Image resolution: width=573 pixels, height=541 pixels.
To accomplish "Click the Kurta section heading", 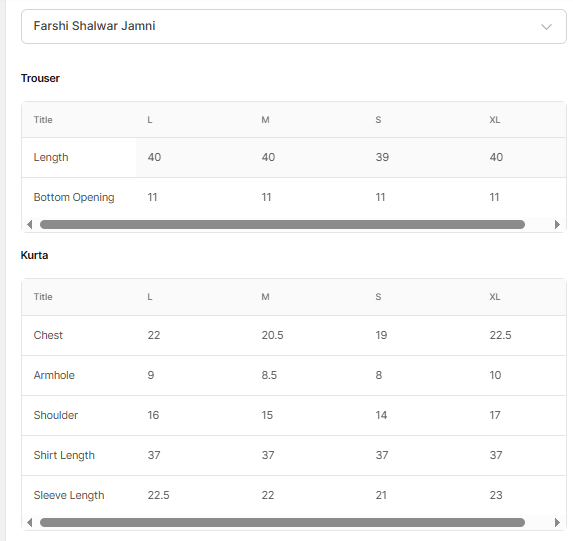I will click(34, 255).
